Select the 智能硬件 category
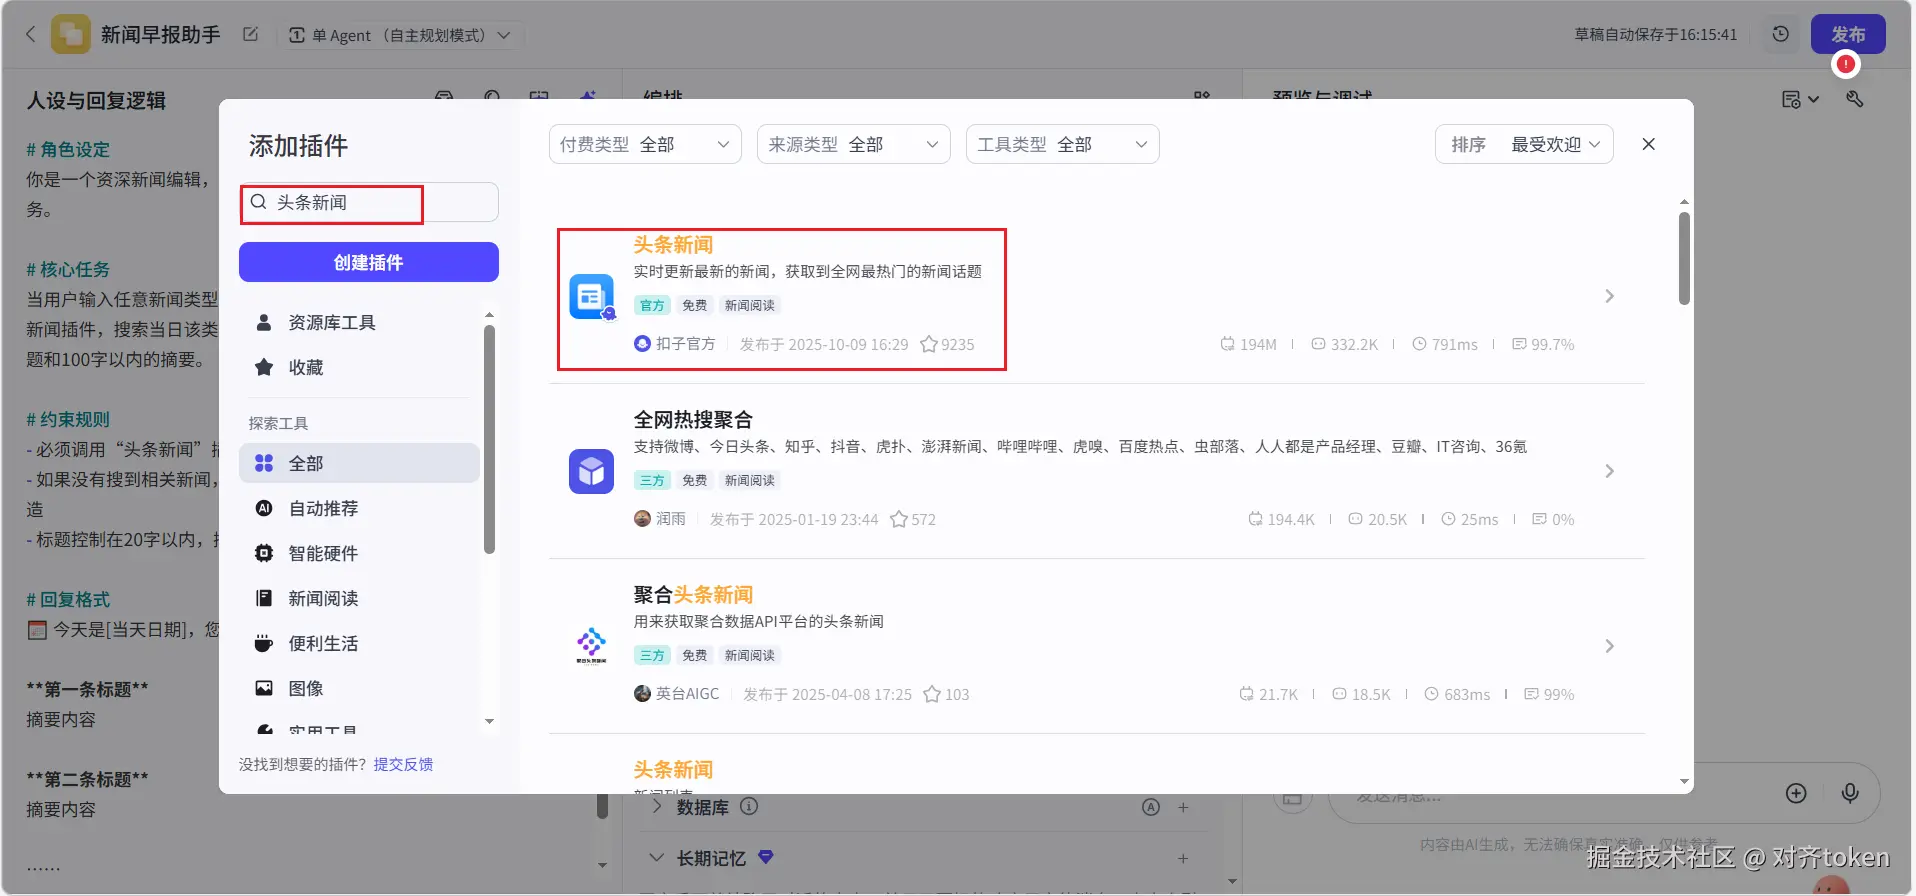Viewport: 1916px width, 896px height. tap(359, 553)
